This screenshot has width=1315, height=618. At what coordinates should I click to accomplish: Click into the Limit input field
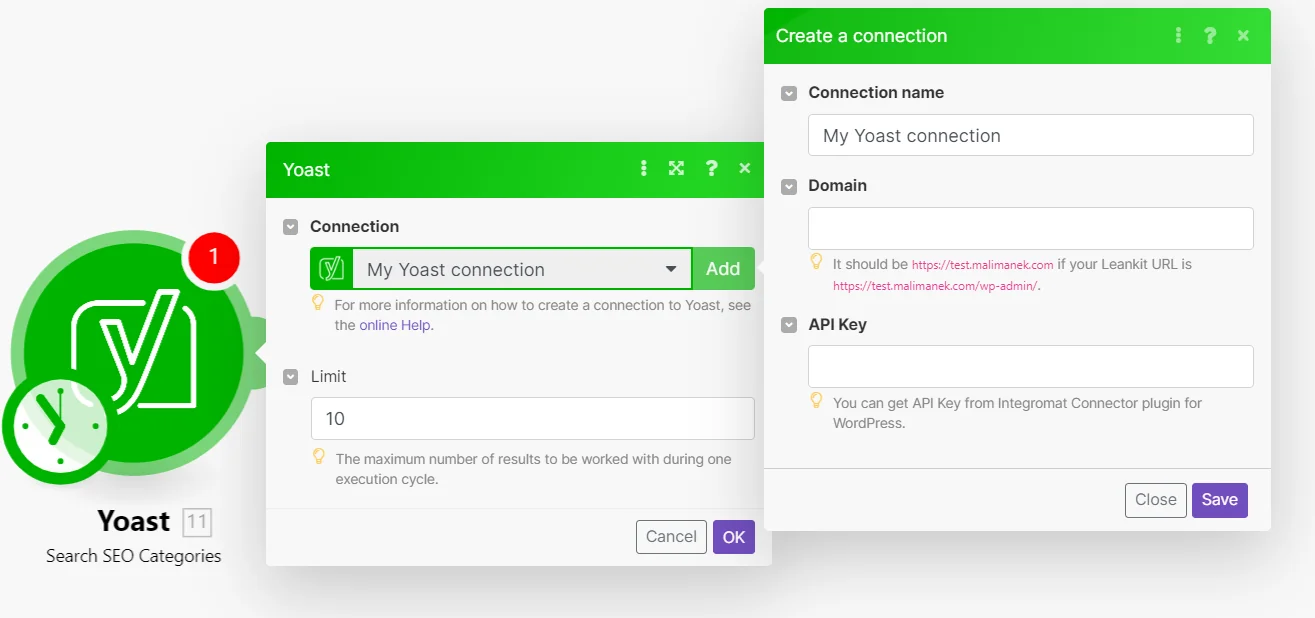[533, 418]
